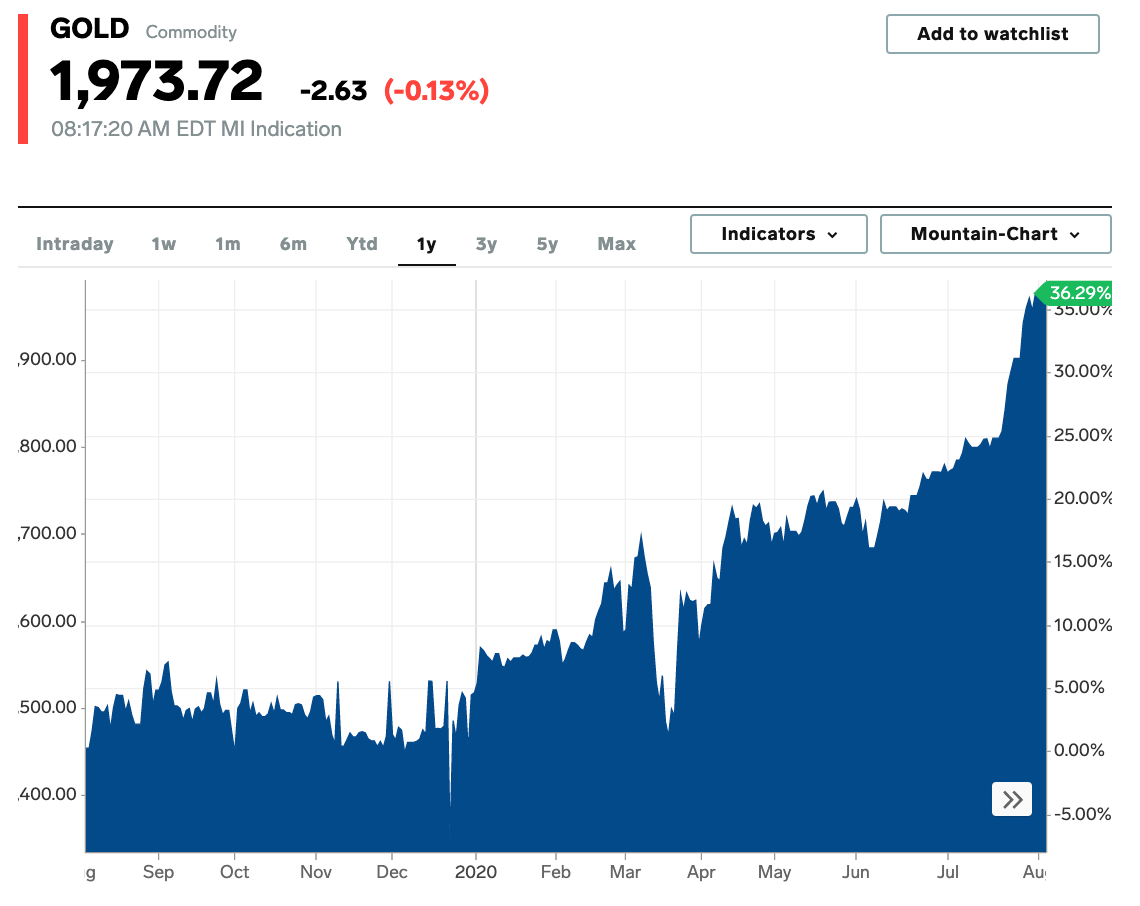This screenshot has width=1140, height=906.
Task: Click the Oct x-axis label
Action: (234, 872)
